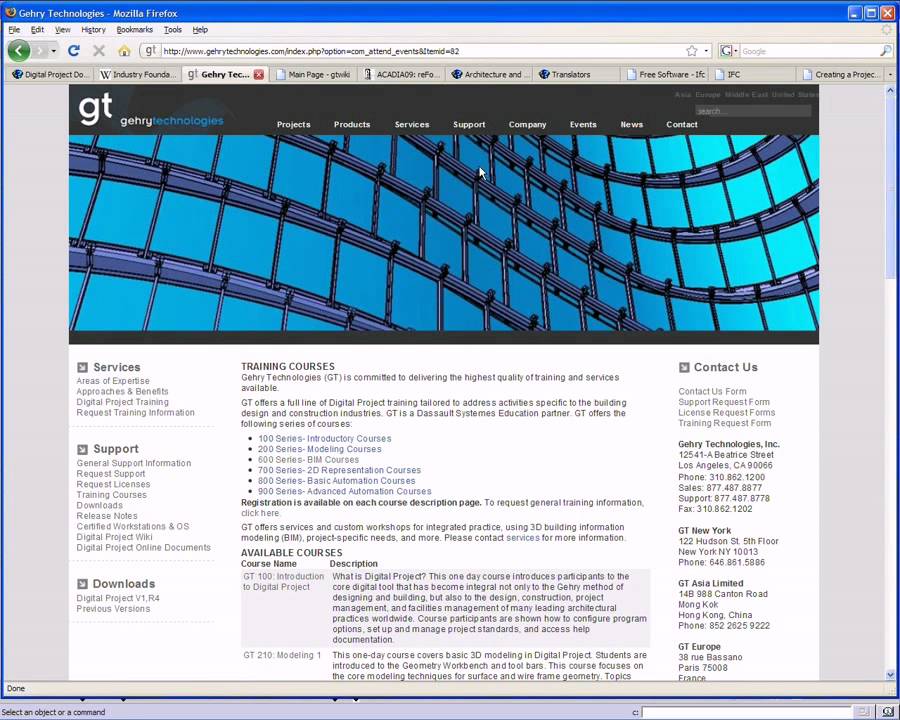Image resolution: width=900 pixels, height=720 pixels.
Task: Open the Support Request Form link
Action: 724,402
